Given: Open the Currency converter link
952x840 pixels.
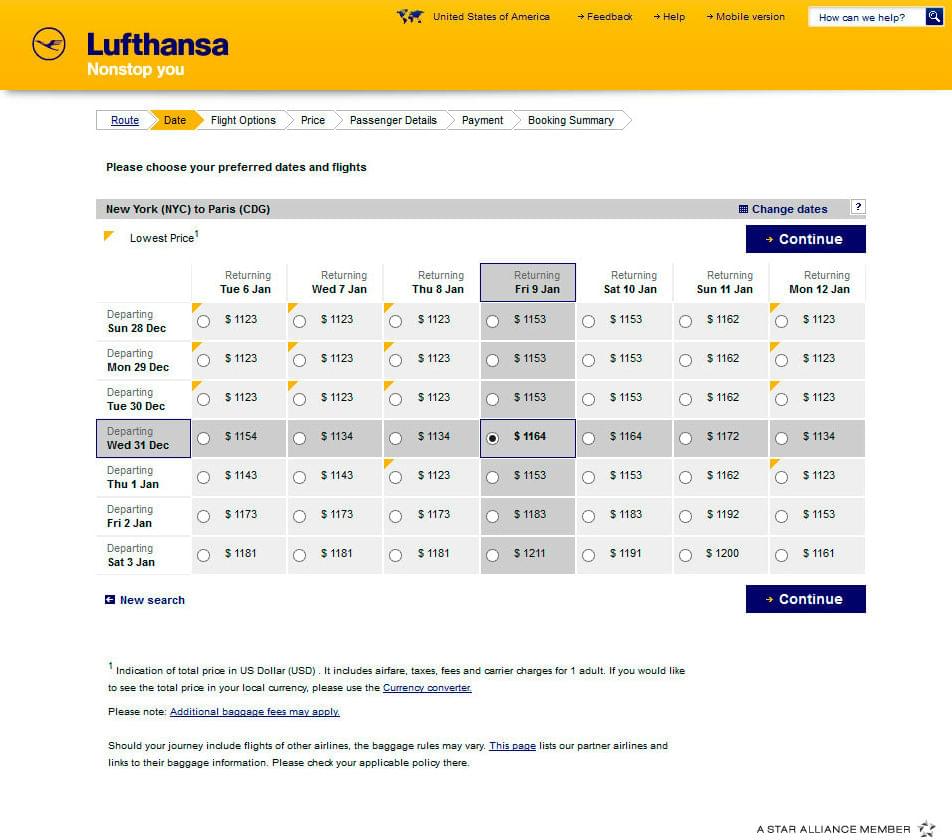Looking at the screenshot, I should pos(427,688).
